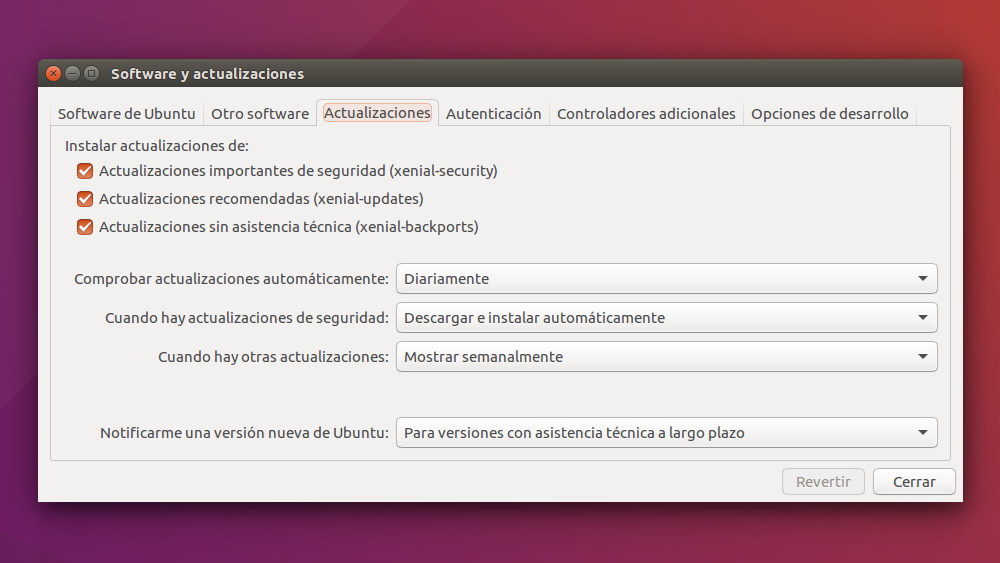Click the 'Cuando hay otras actualizaciones:' label

pos(273,356)
